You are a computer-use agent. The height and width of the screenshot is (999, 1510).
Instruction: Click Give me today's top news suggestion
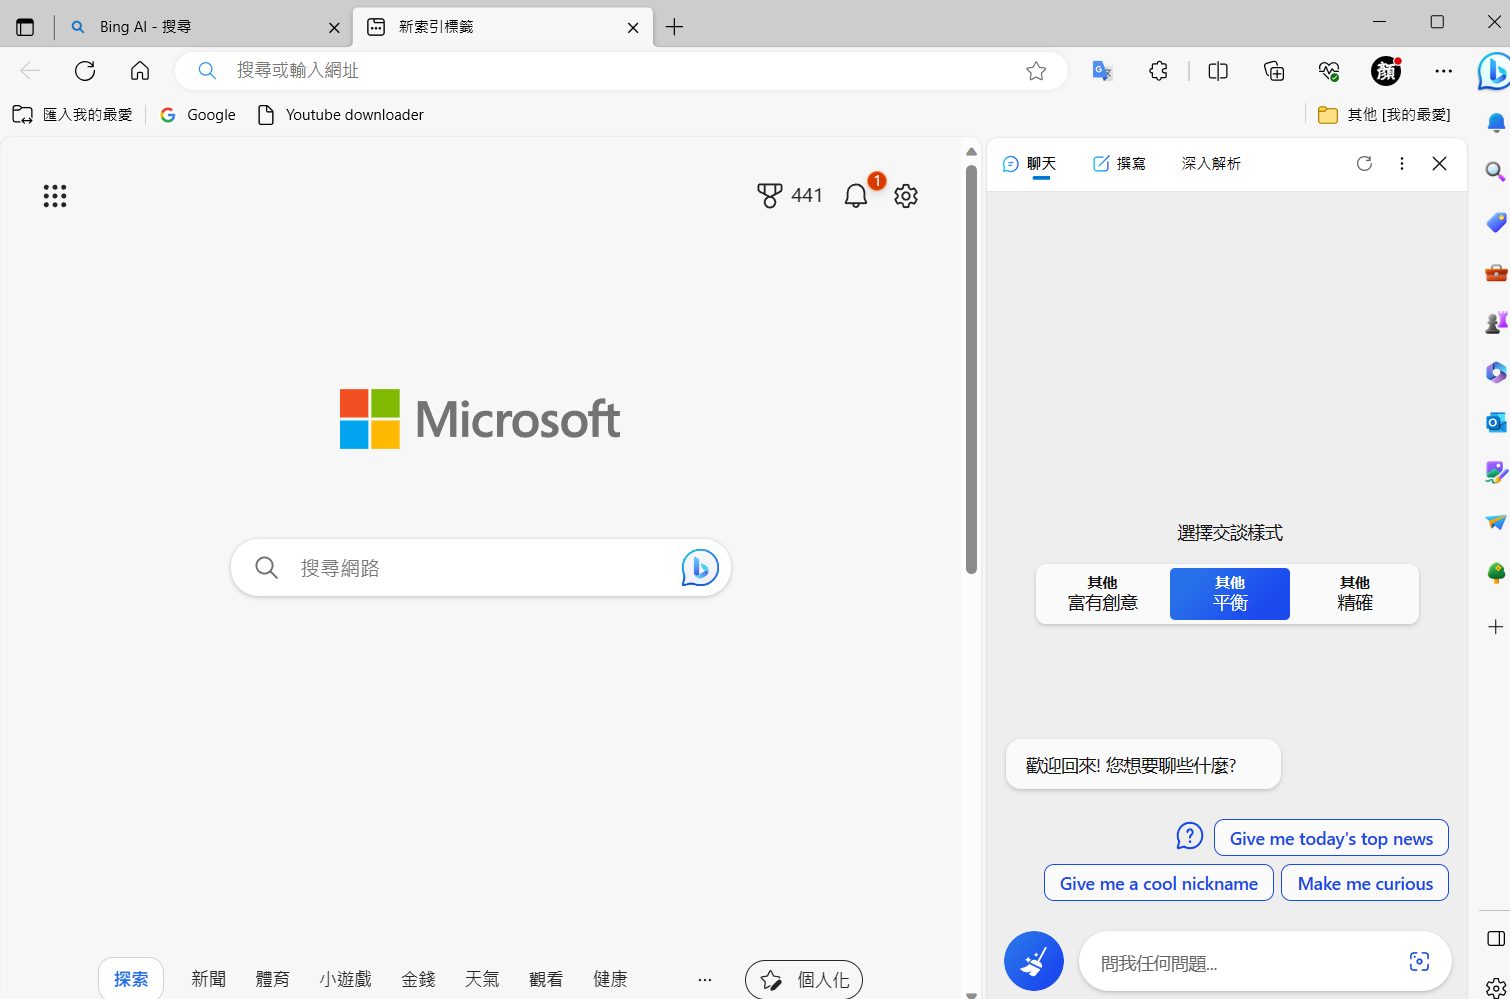1331,838
